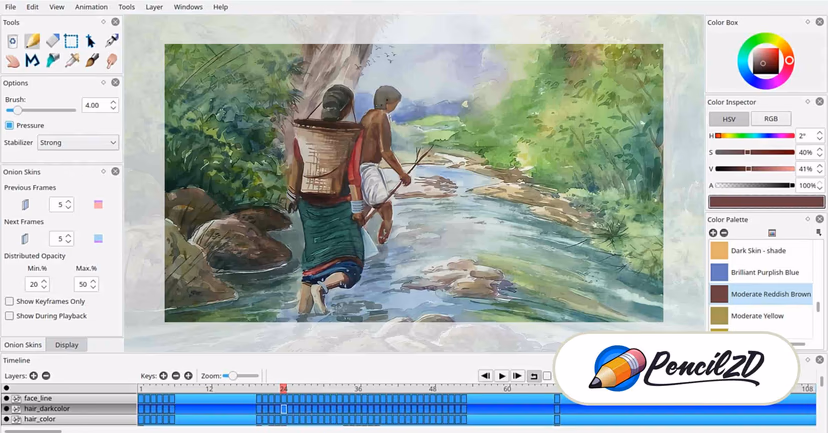
Task: Open the Windows menu
Action: click(x=188, y=7)
